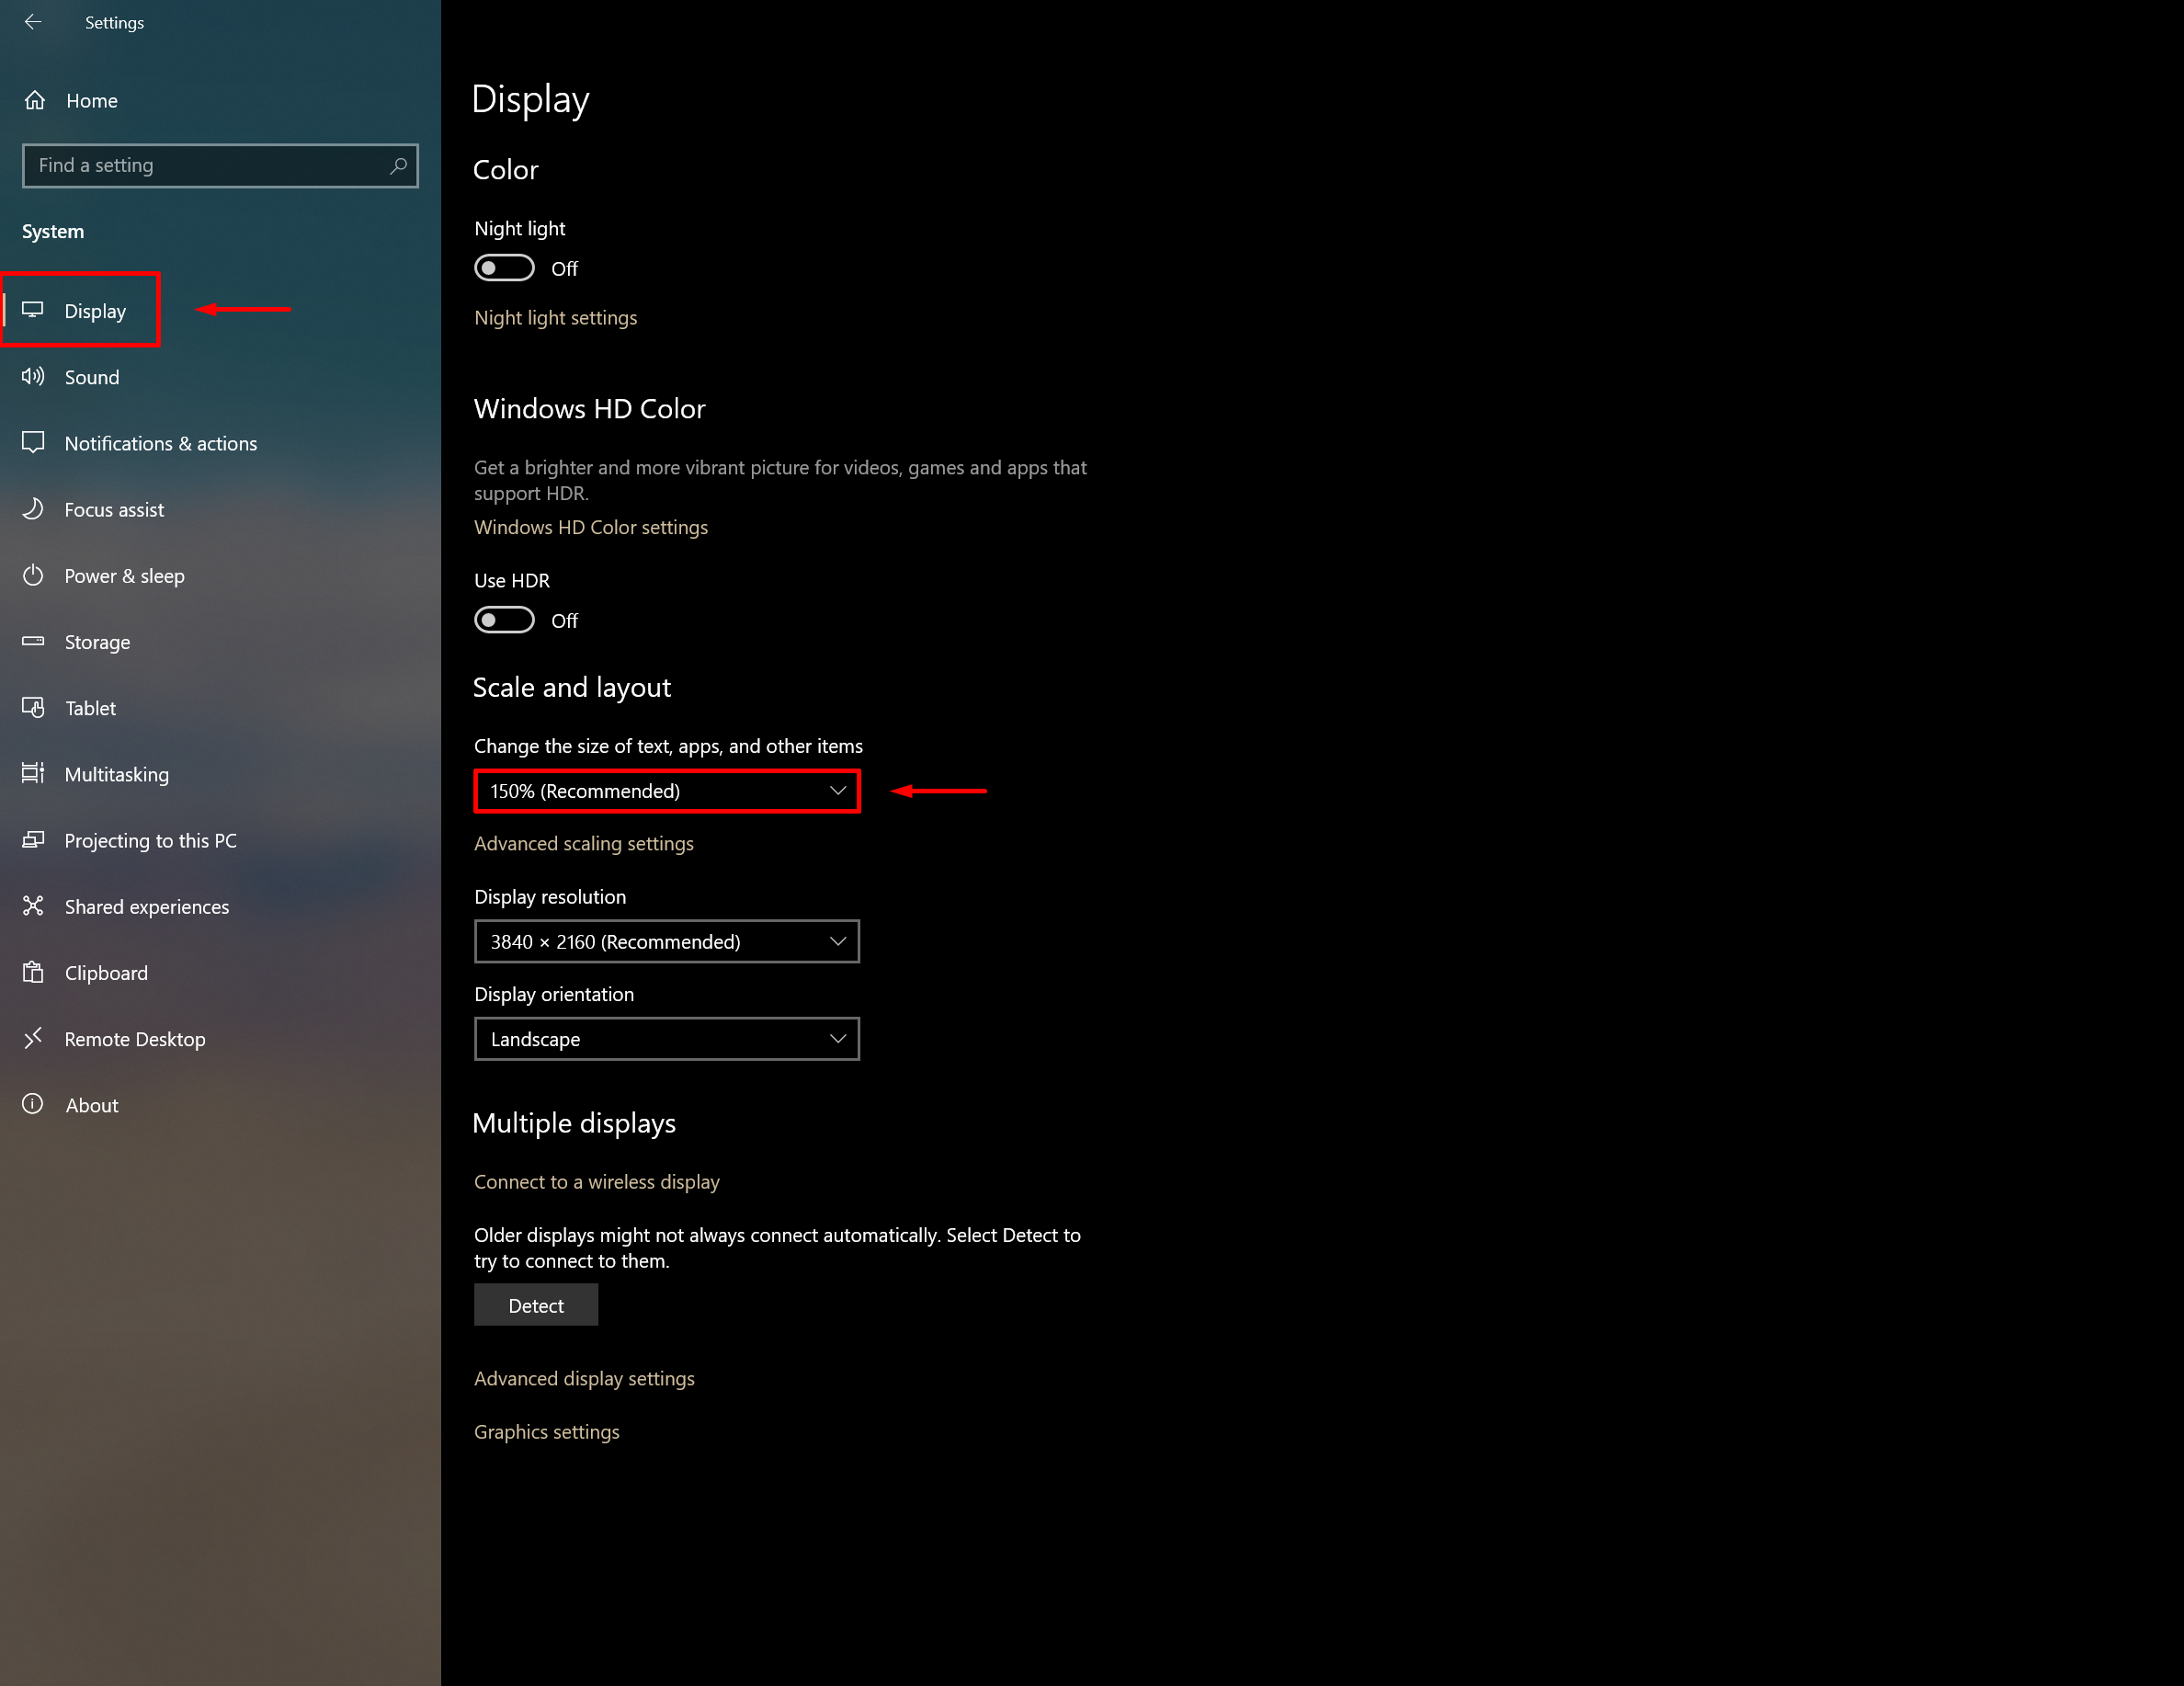2184x1686 pixels.
Task: Click the Home house icon
Action: 35,100
